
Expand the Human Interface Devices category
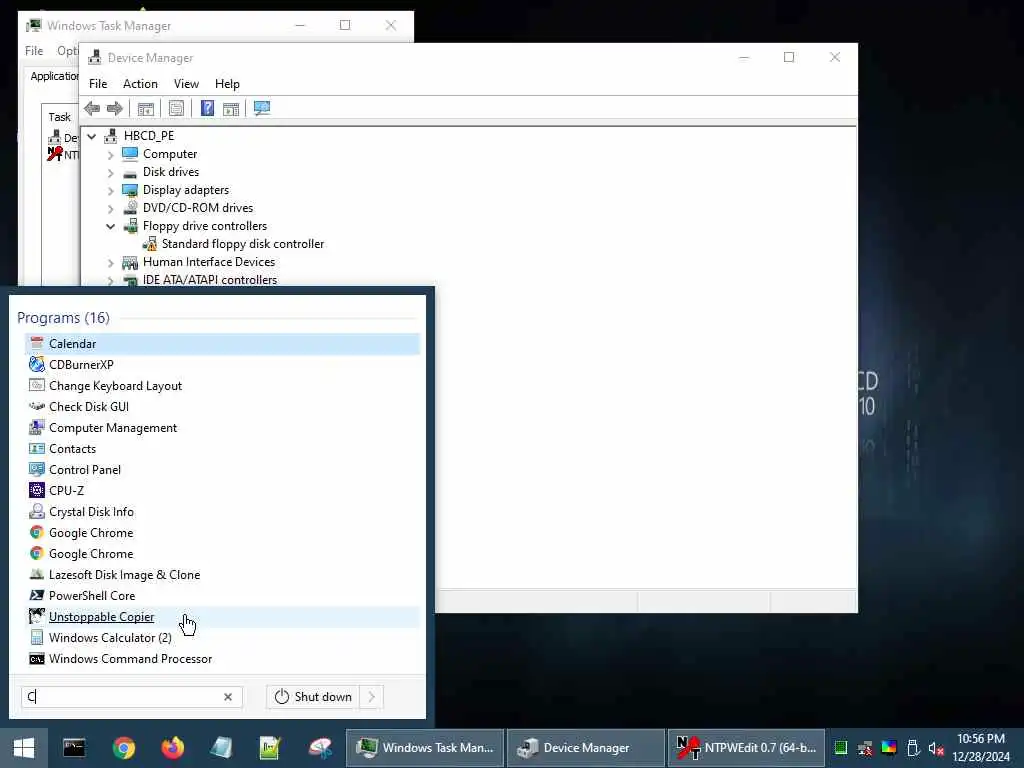point(110,263)
